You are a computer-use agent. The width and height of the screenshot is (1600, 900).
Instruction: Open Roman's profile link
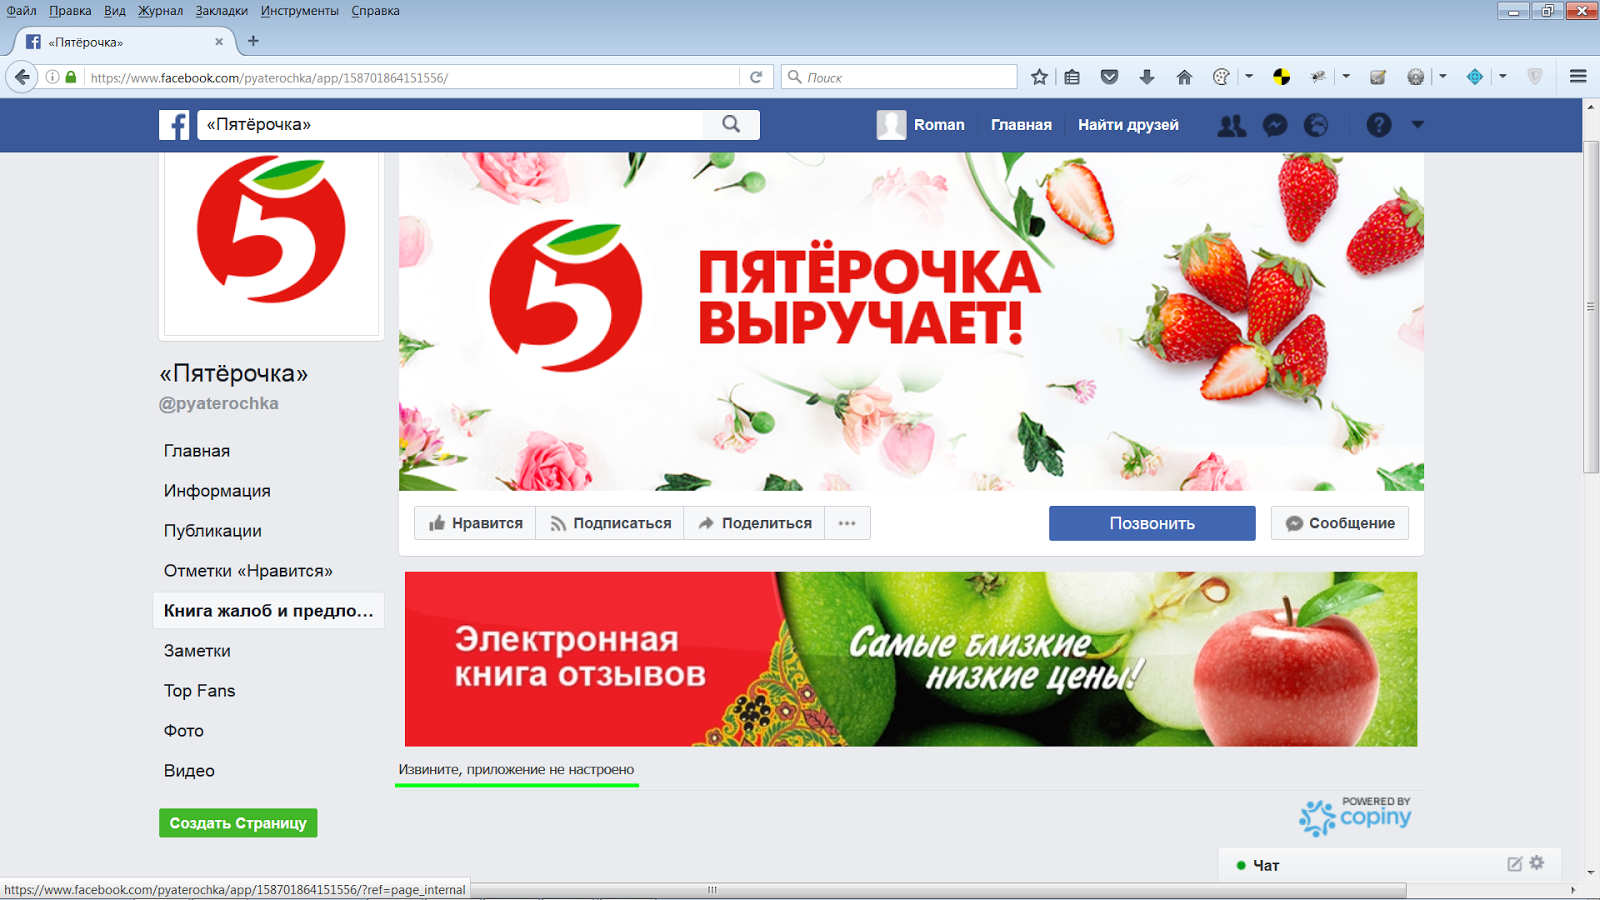pyautogui.click(x=921, y=125)
